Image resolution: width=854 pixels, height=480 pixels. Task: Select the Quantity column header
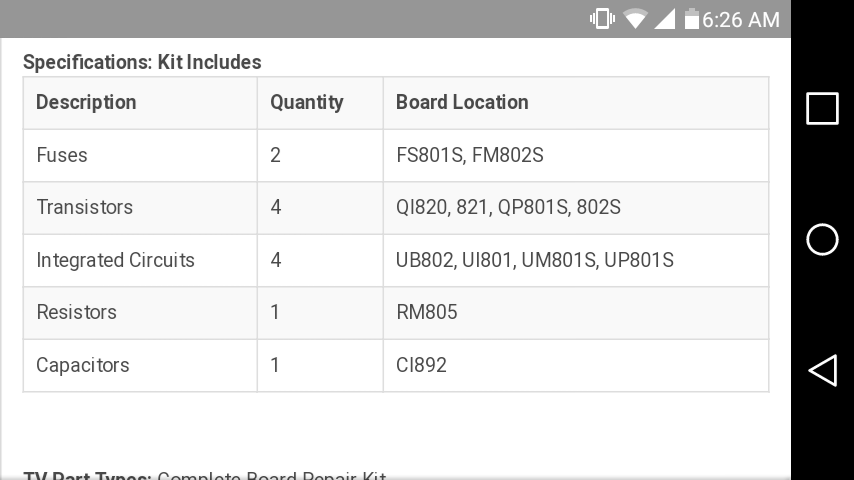[x=307, y=102]
